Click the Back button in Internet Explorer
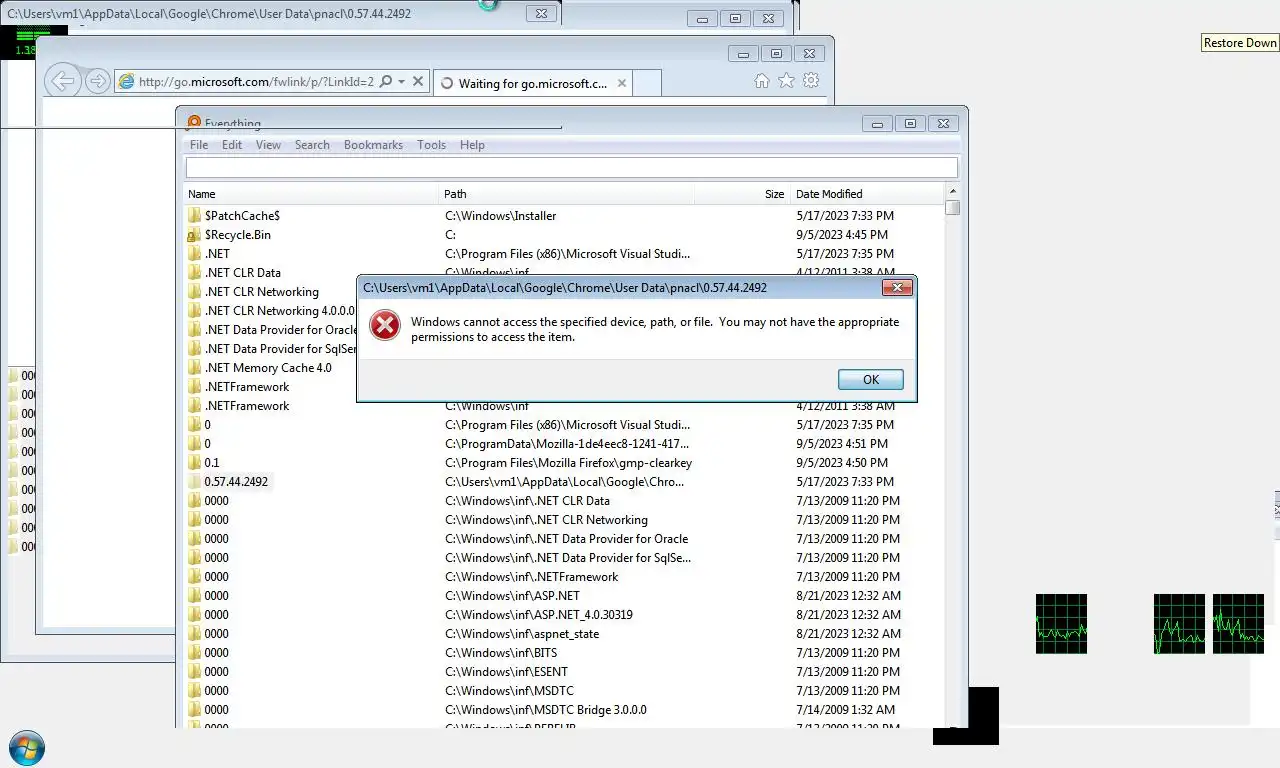Image resolution: width=1280 pixels, height=768 pixels. point(63,82)
